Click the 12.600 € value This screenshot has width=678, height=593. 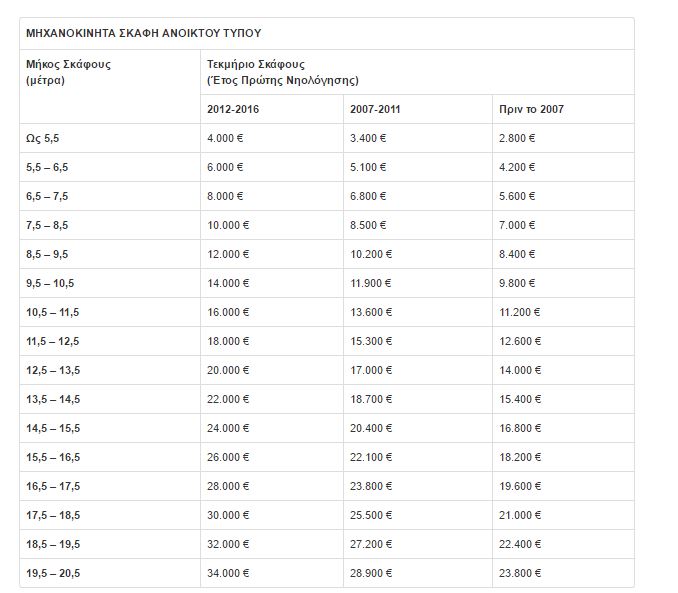point(520,341)
